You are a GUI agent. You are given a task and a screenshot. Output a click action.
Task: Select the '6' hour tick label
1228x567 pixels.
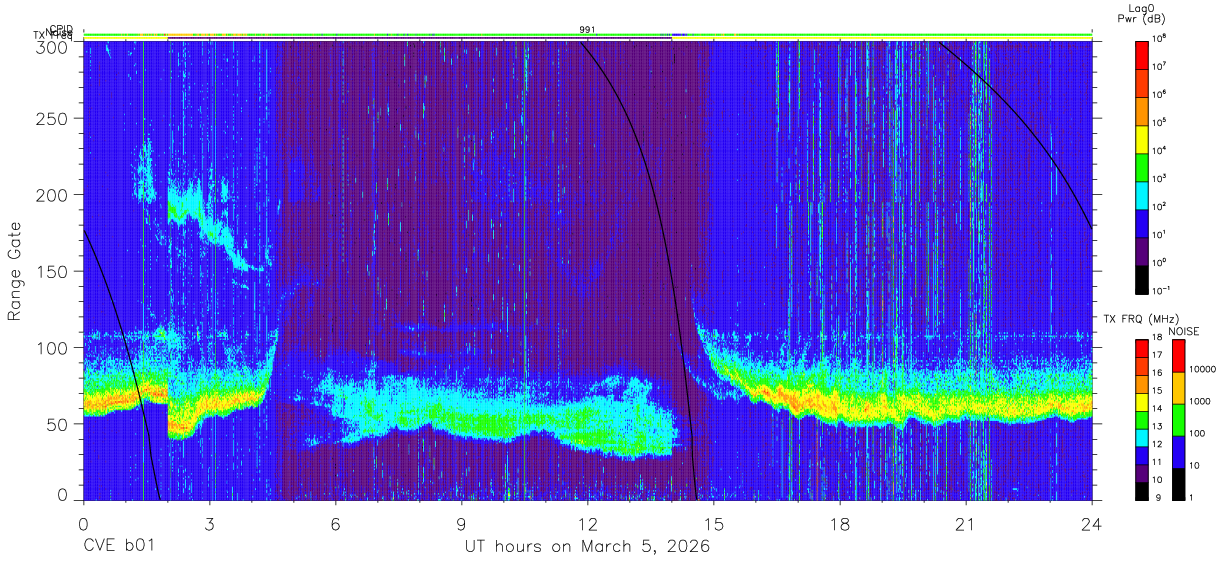click(x=335, y=523)
